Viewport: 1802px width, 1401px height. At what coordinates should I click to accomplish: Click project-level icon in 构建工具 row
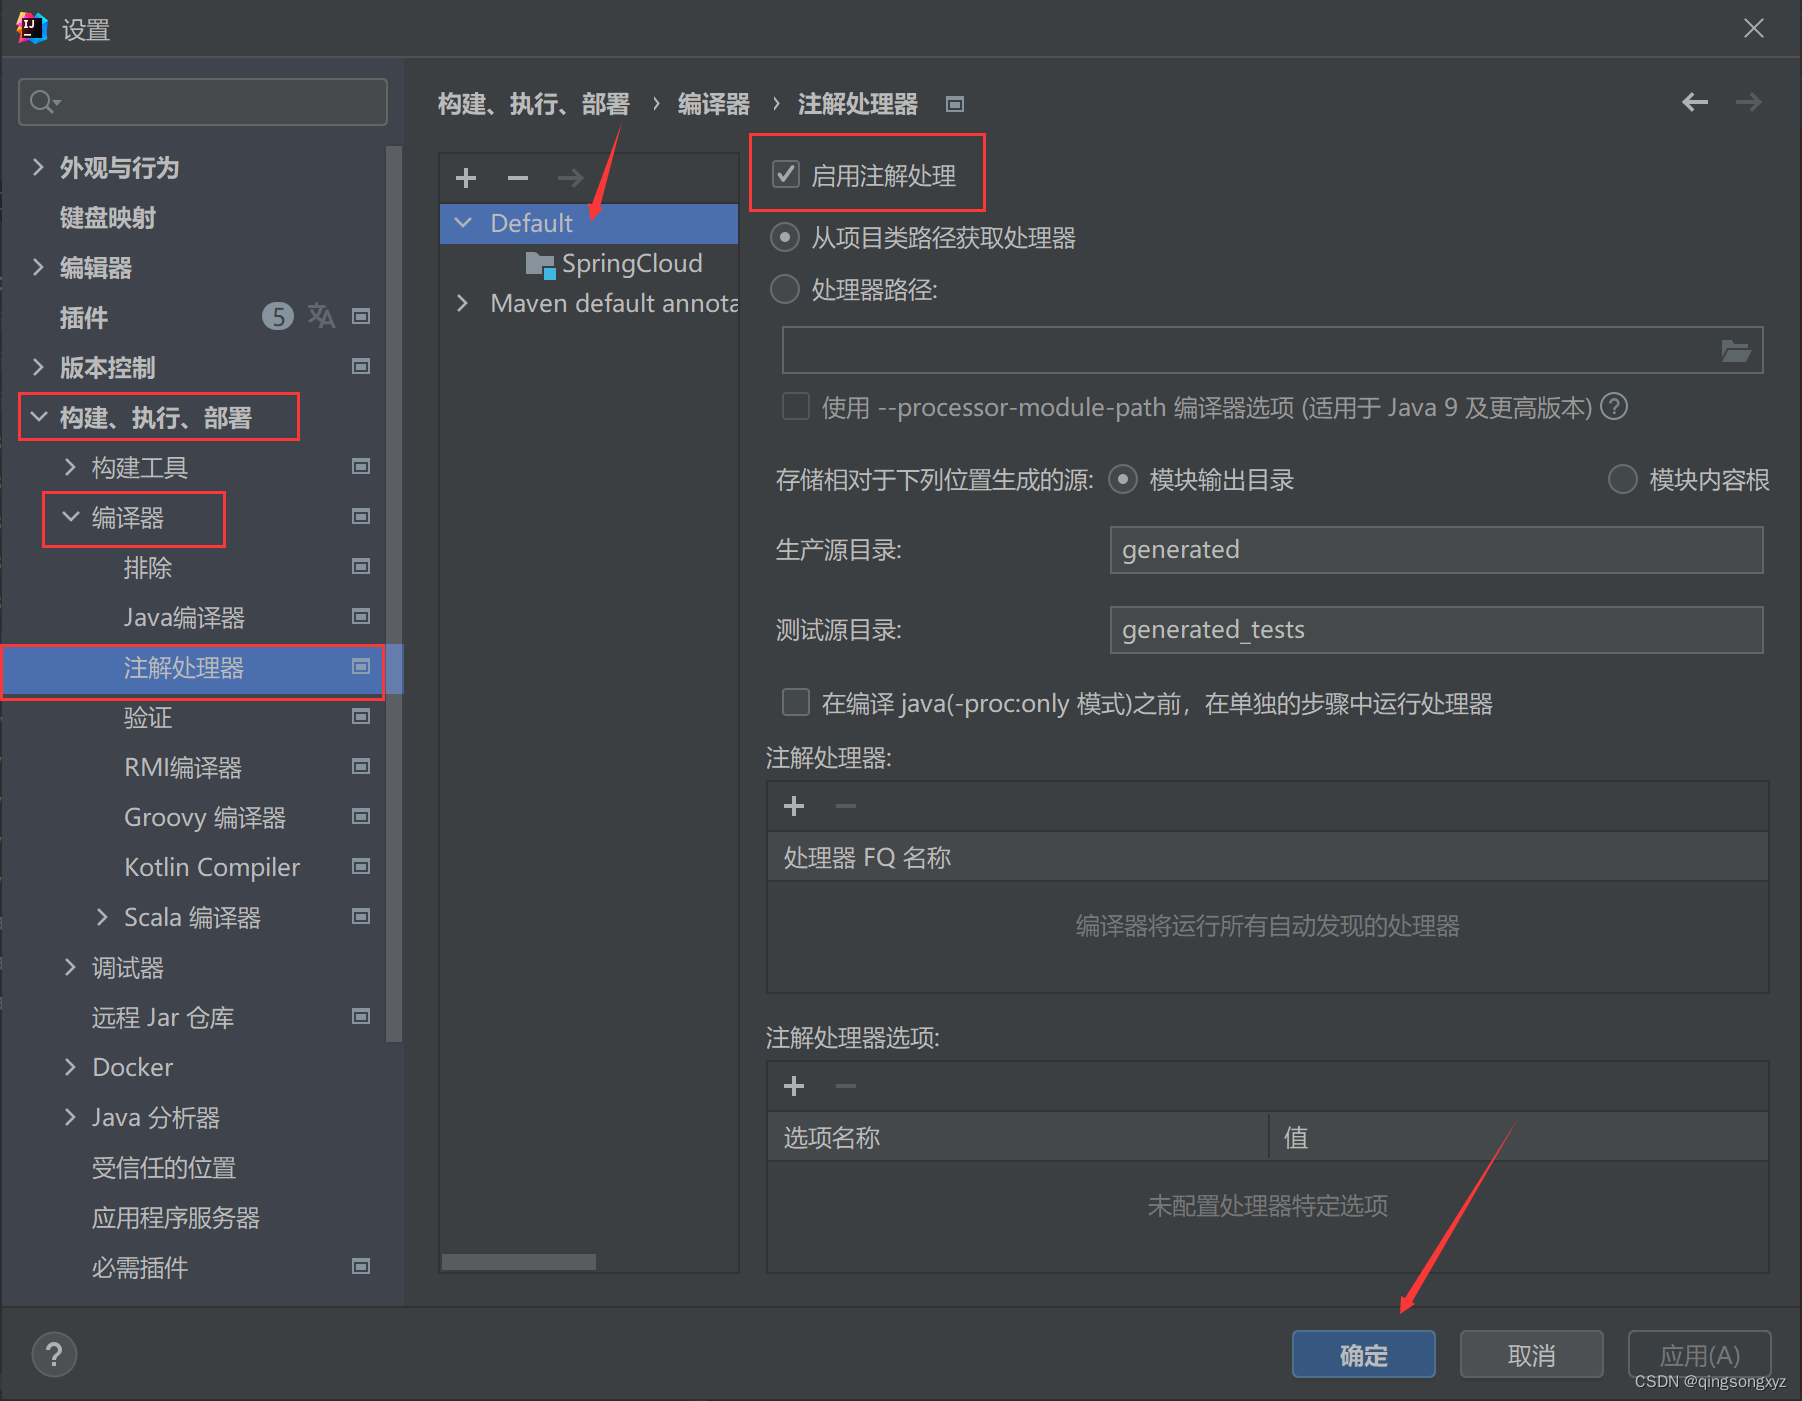coord(361,467)
